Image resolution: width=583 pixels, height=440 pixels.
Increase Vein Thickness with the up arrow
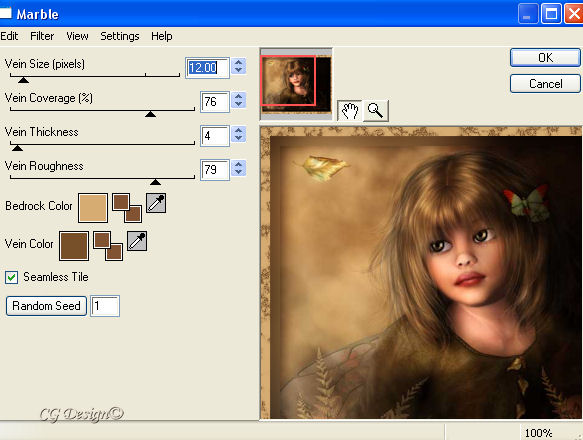coord(239,130)
